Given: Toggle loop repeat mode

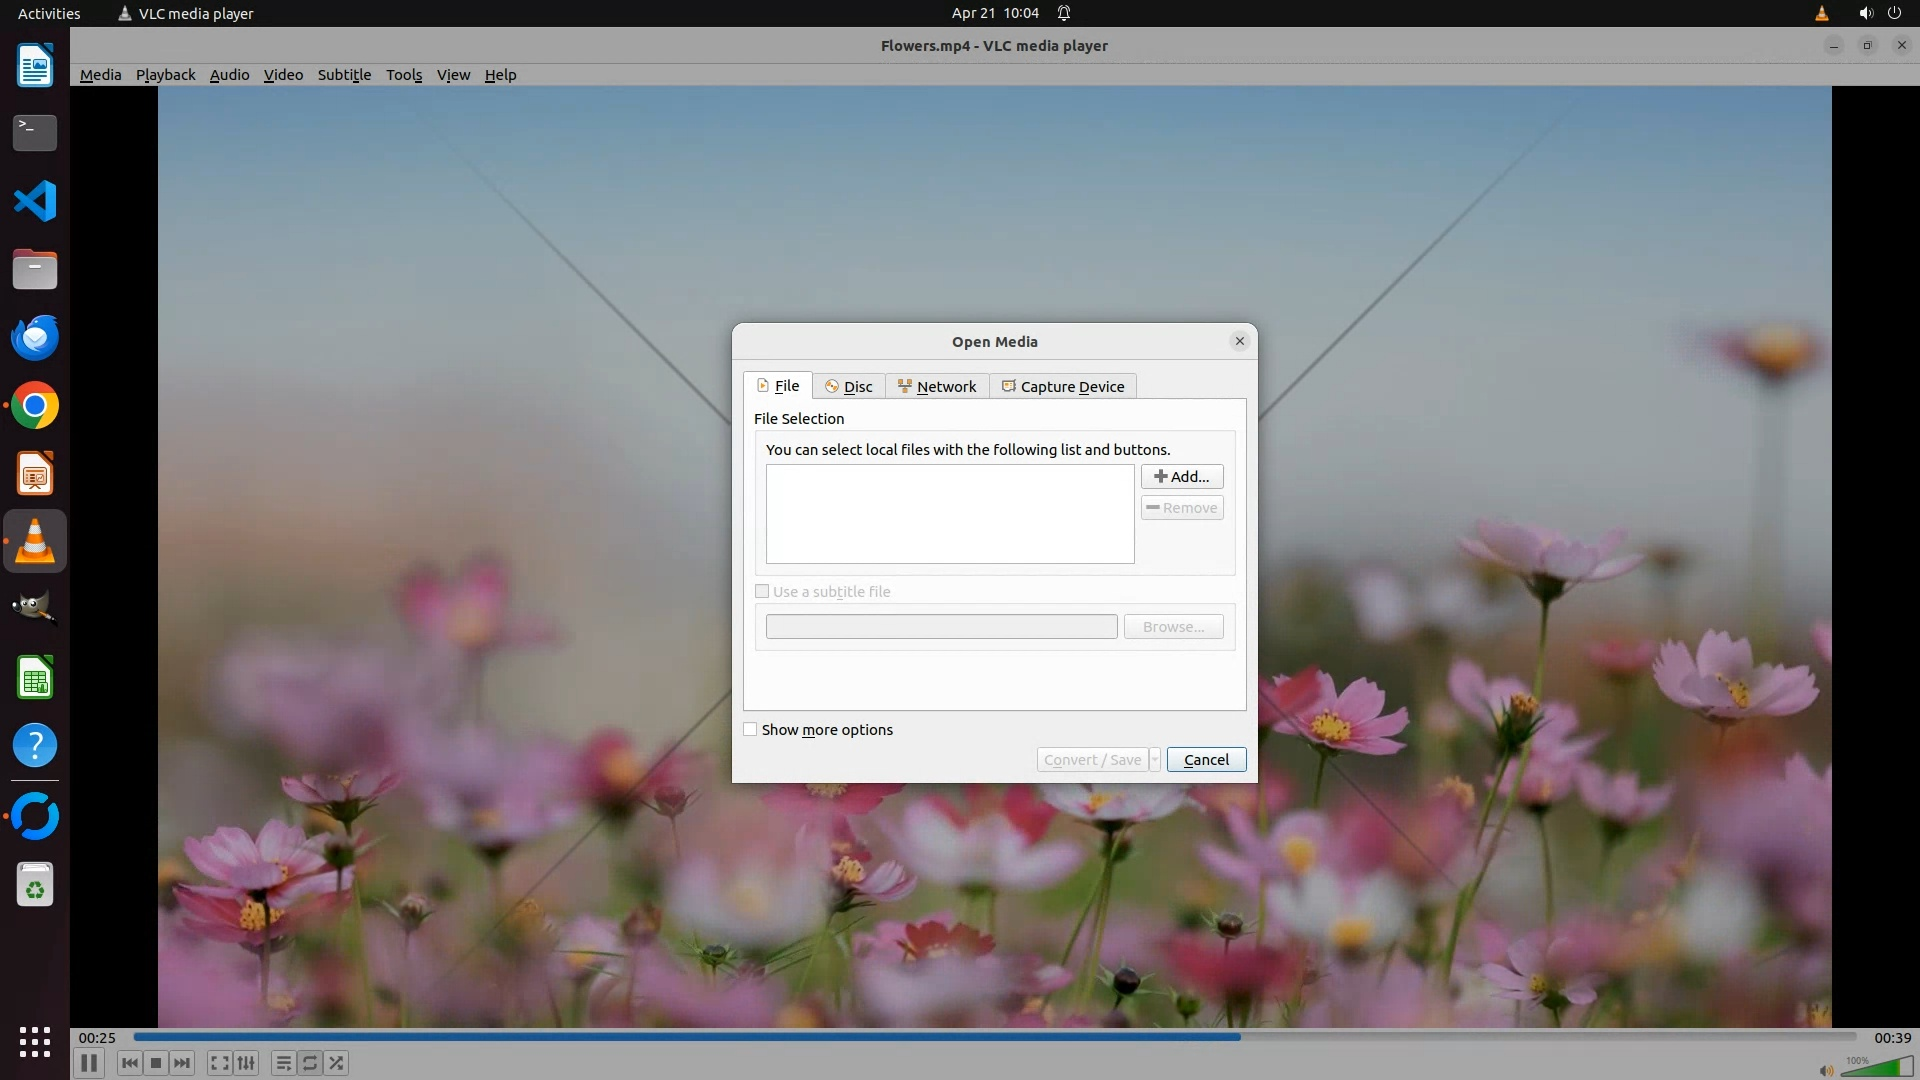Looking at the screenshot, I should click(x=310, y=1063).
